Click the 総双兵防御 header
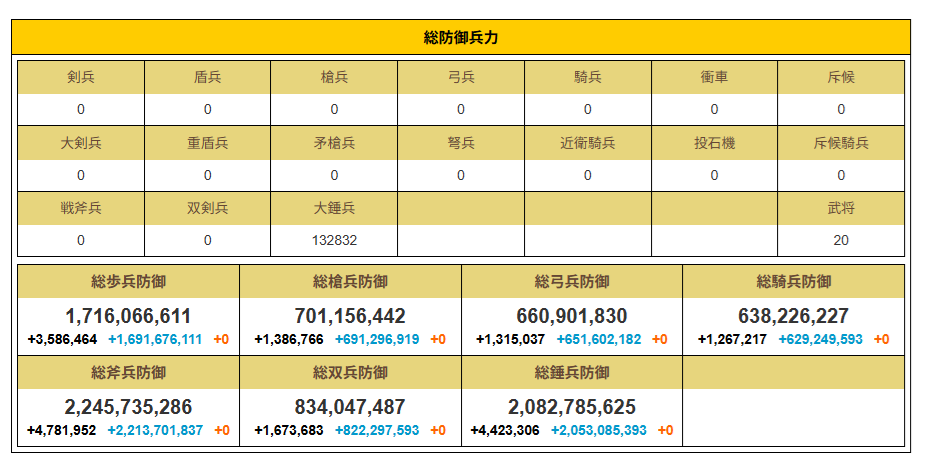925x464 pixels. [350, 373]
